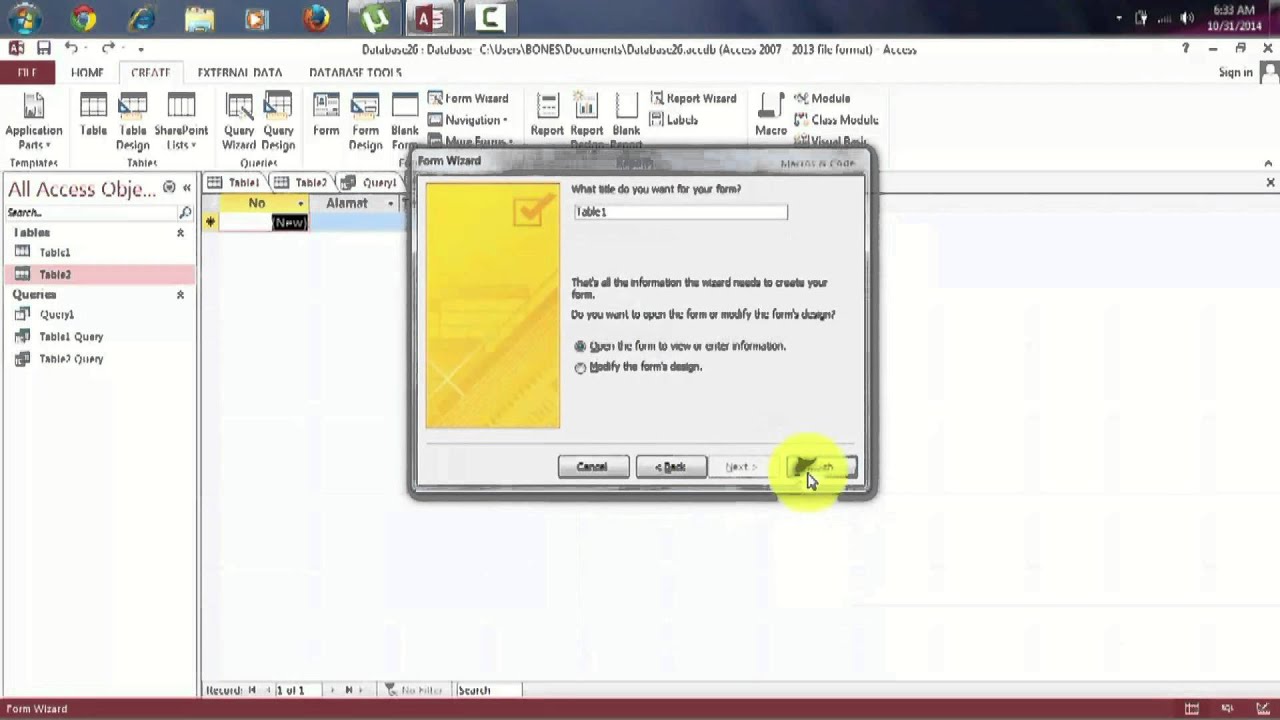
Task: Go to next record navigation button
Action: (331, 690)
